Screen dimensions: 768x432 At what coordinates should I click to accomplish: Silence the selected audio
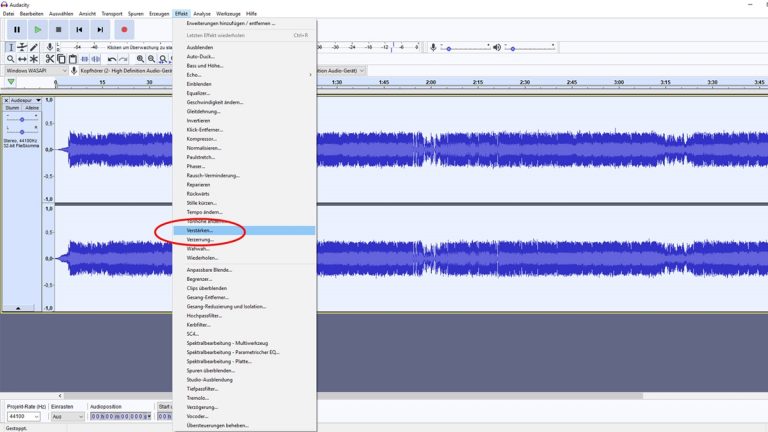(x=96, y=59)
